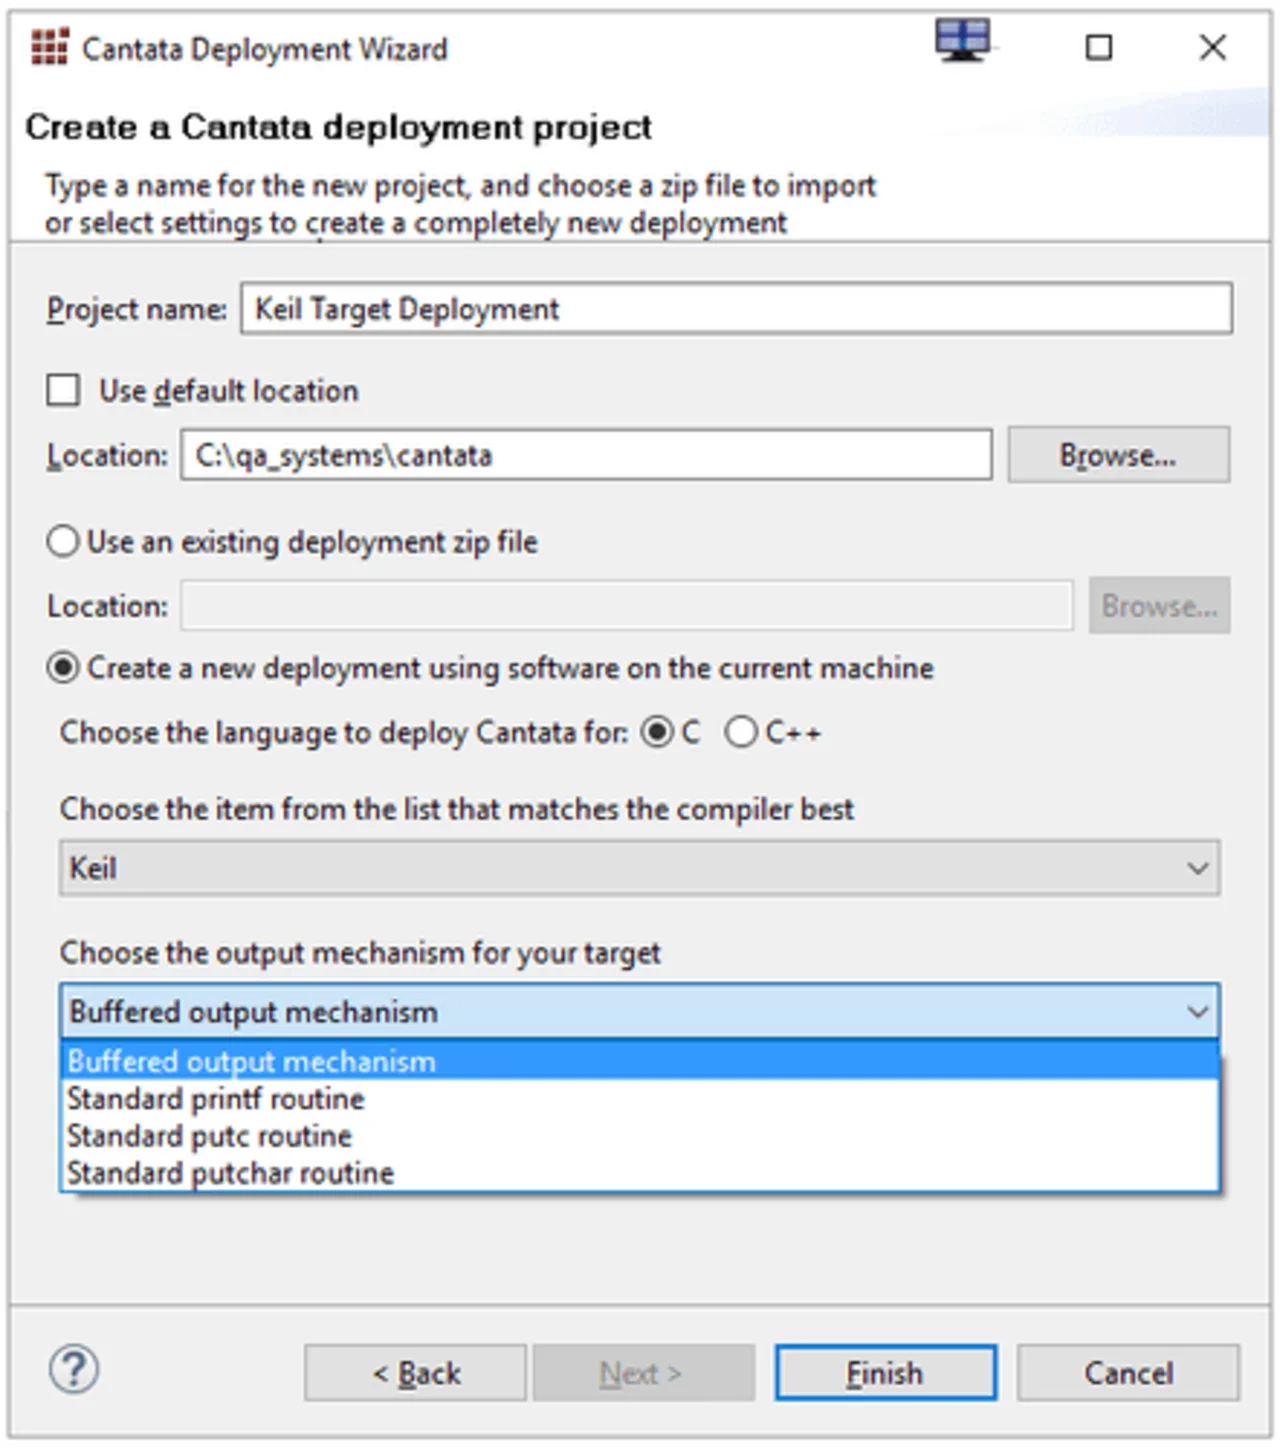Click the monitor icon in title bar
1280x1448 pixels.
pyautogui.click(x=962, y=41)
